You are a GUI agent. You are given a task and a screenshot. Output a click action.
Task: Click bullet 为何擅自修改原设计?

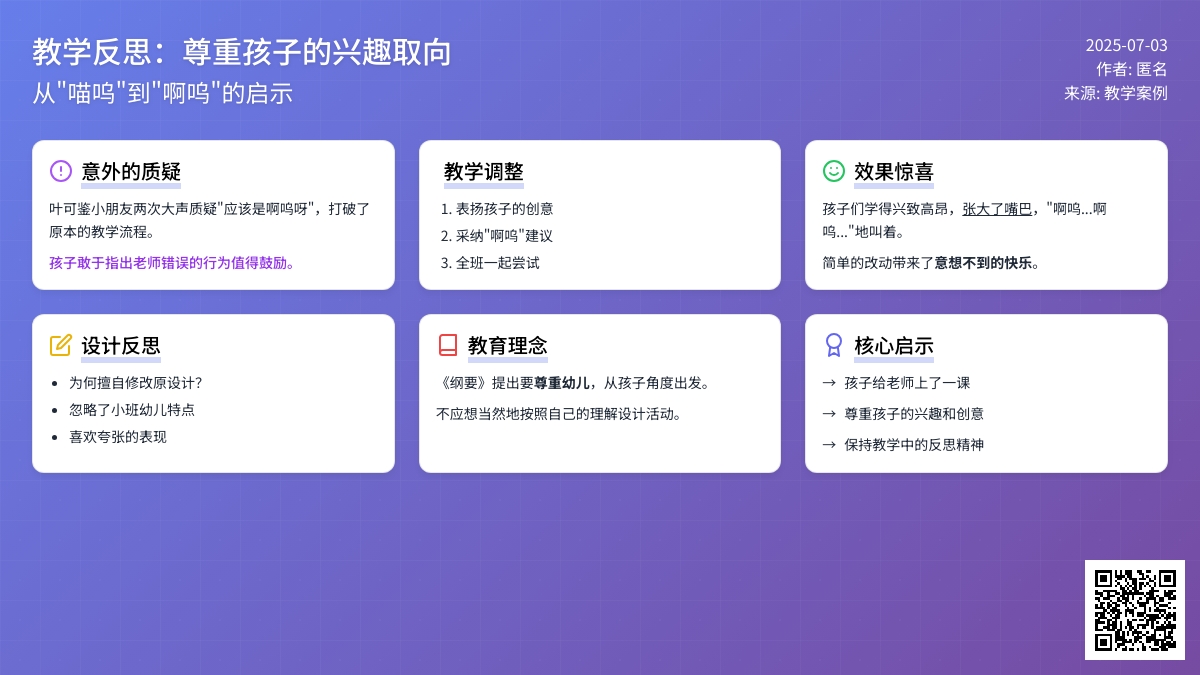coord(135,382)
